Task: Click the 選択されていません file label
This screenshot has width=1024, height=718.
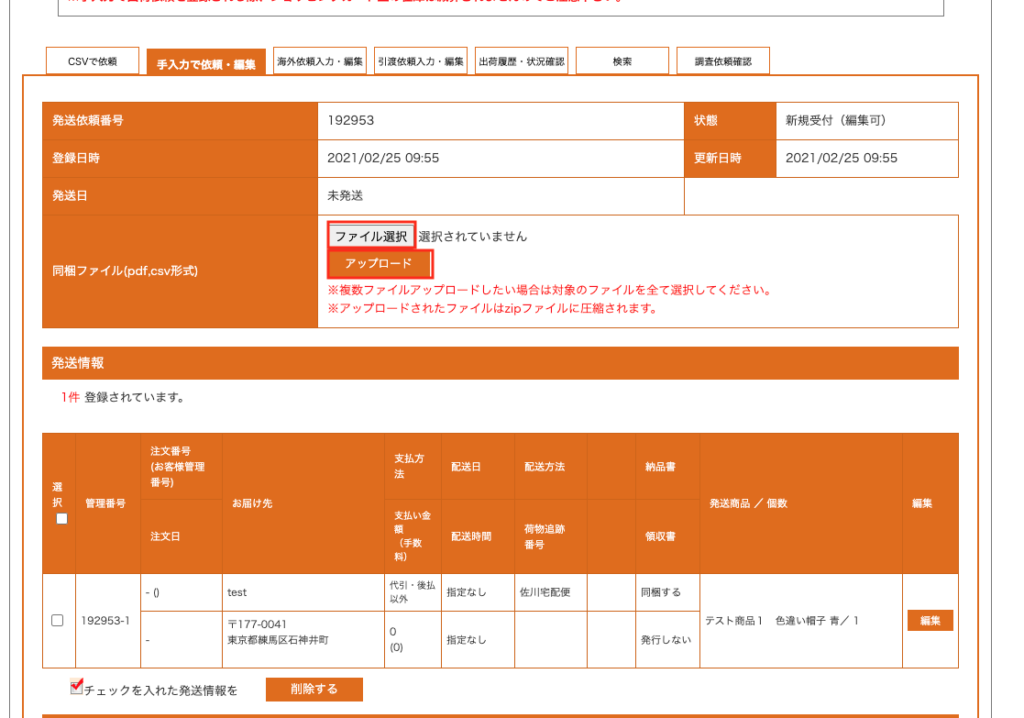Action: click(x=472, y=237)
